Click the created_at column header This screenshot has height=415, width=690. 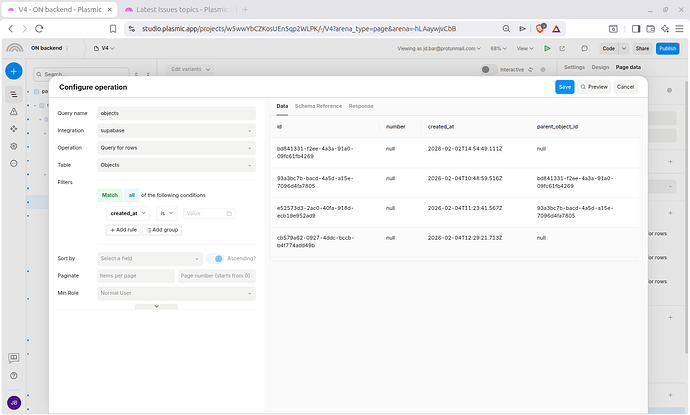tap(440, 127)
